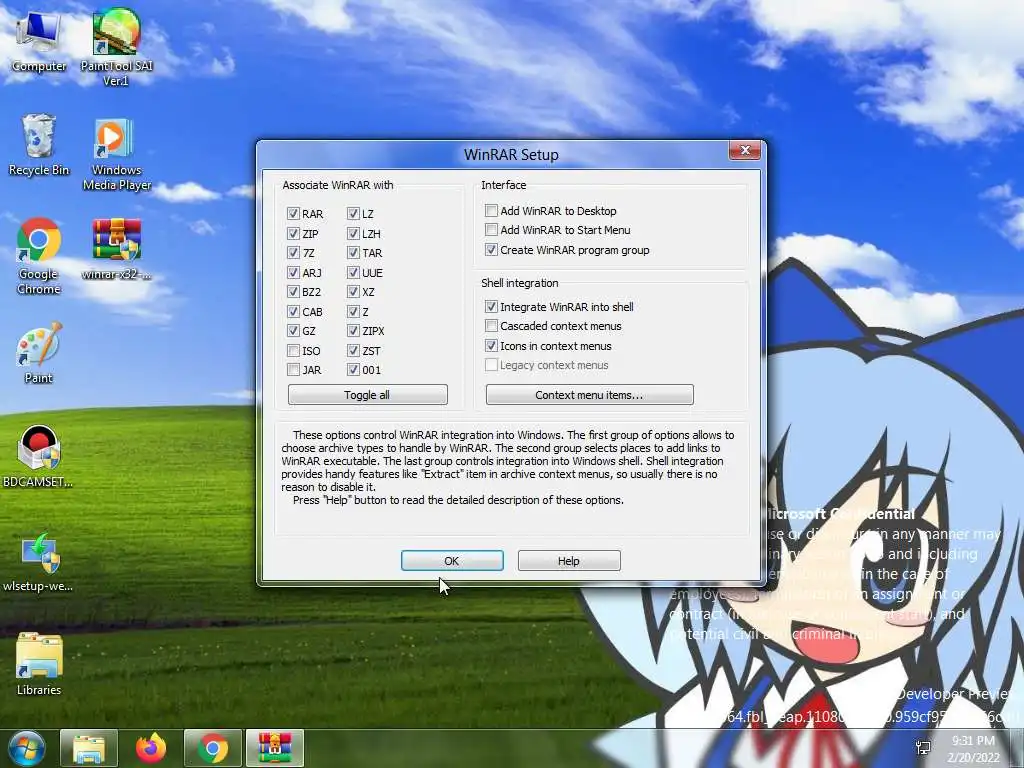The image size is (1024, 768).
Task: Open File Explorer from the taskbar
Action: [89, 748]
